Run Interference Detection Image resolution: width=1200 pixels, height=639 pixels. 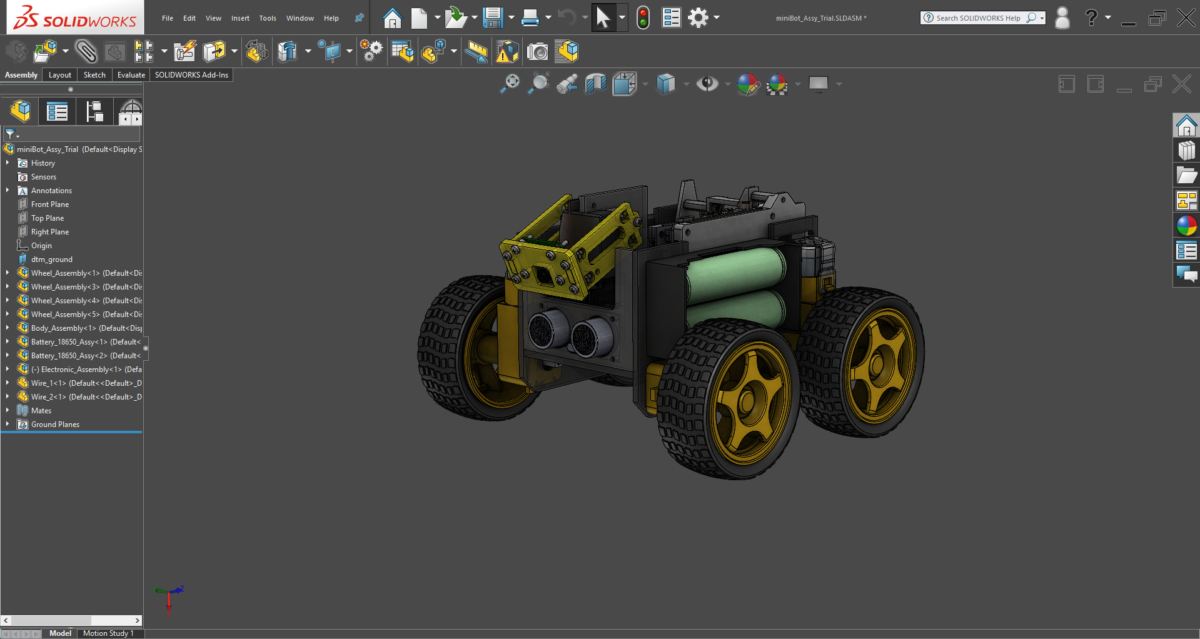point(506,50)
